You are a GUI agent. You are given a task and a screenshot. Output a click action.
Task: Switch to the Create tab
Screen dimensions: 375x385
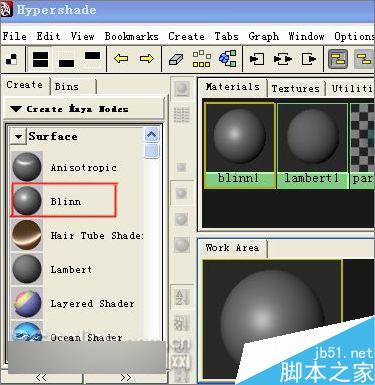[x=25, y=85]
